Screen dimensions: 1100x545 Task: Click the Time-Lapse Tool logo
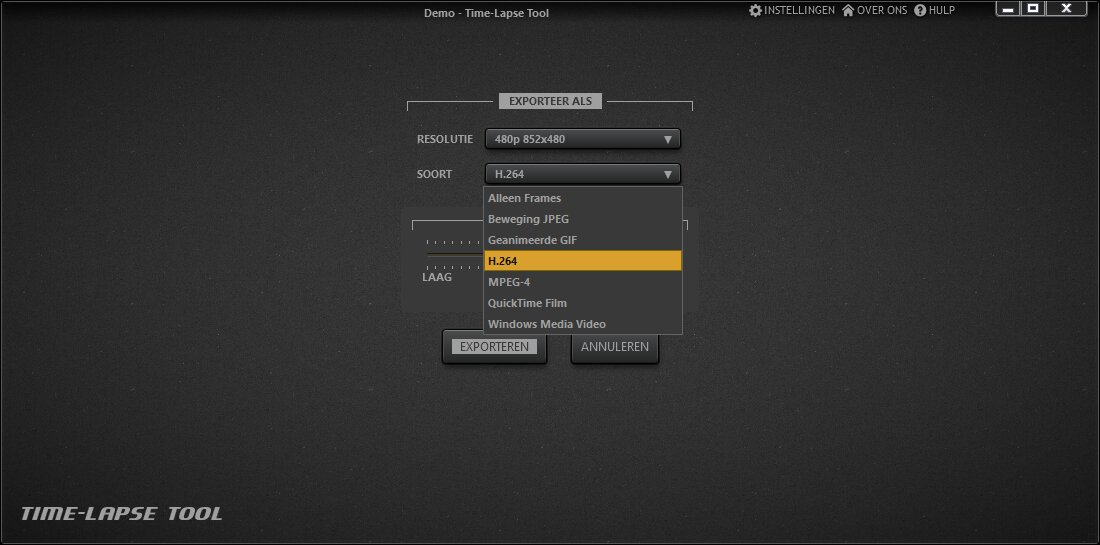click(122, 514)
